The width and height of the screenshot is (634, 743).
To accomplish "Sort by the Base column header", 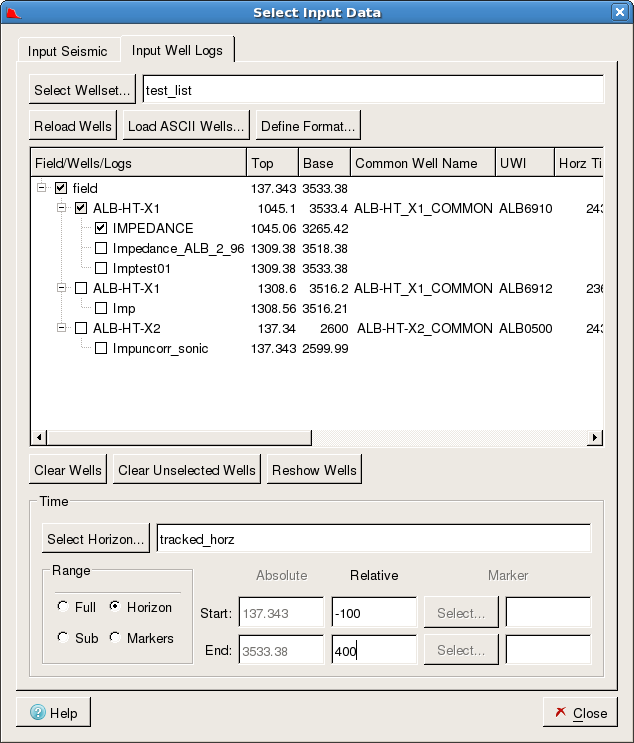I will 325,163.
